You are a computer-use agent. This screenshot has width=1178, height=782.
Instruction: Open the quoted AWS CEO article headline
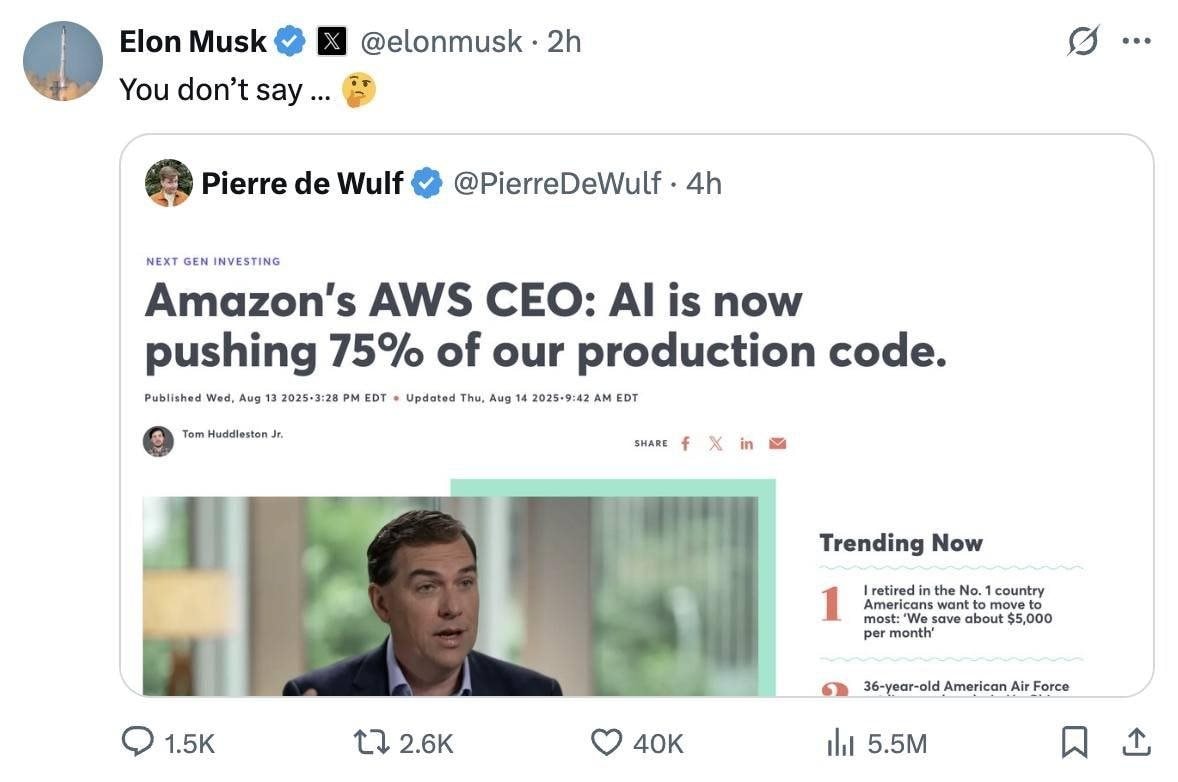[x=545, y=326]
